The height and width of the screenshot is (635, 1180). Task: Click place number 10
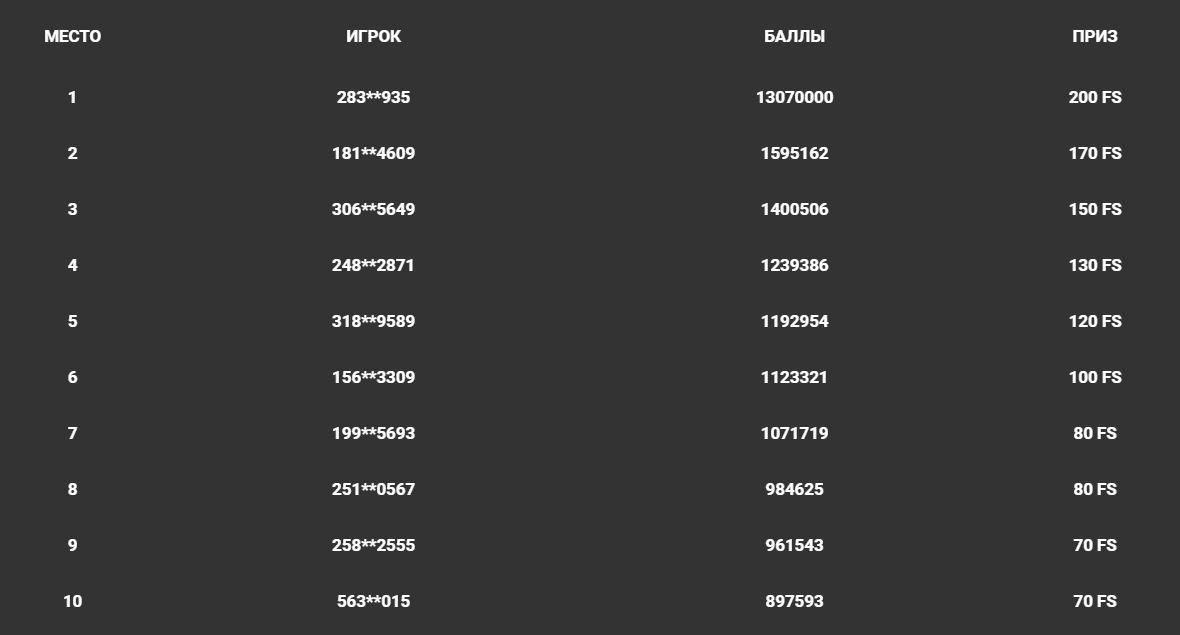72,601
